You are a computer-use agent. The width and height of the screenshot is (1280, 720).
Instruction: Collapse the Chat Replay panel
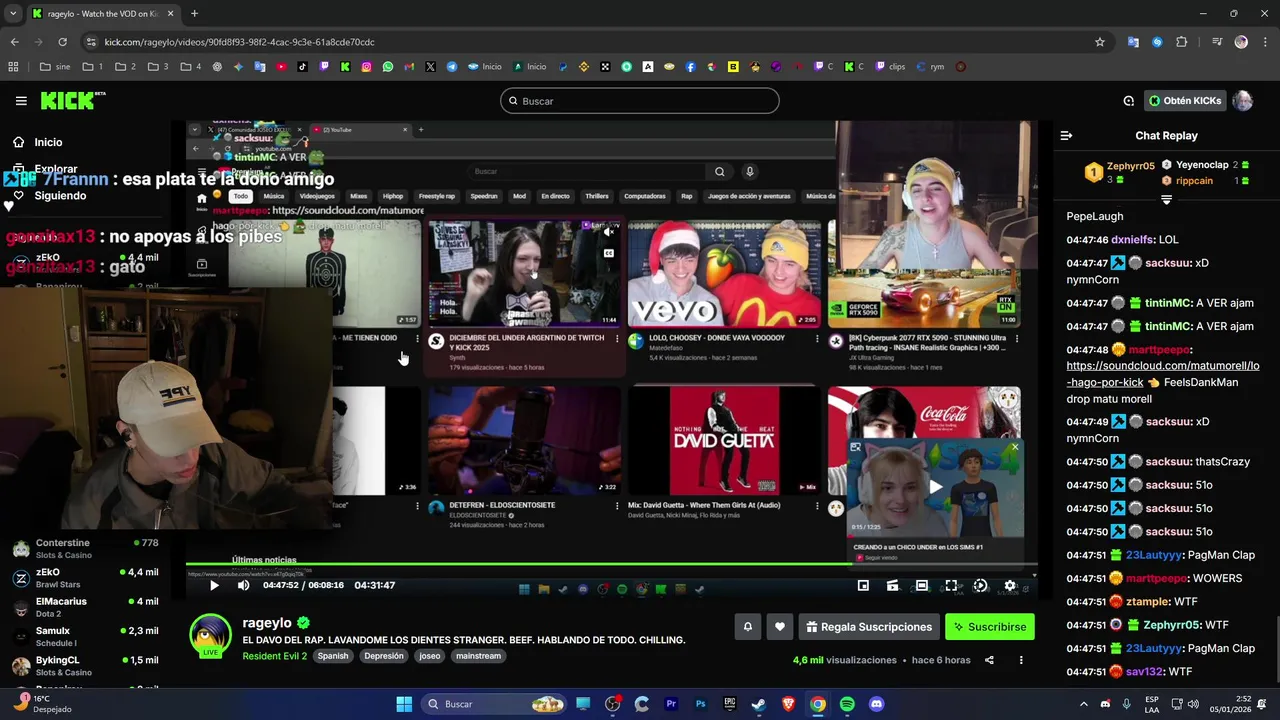tap(1066, 136)
